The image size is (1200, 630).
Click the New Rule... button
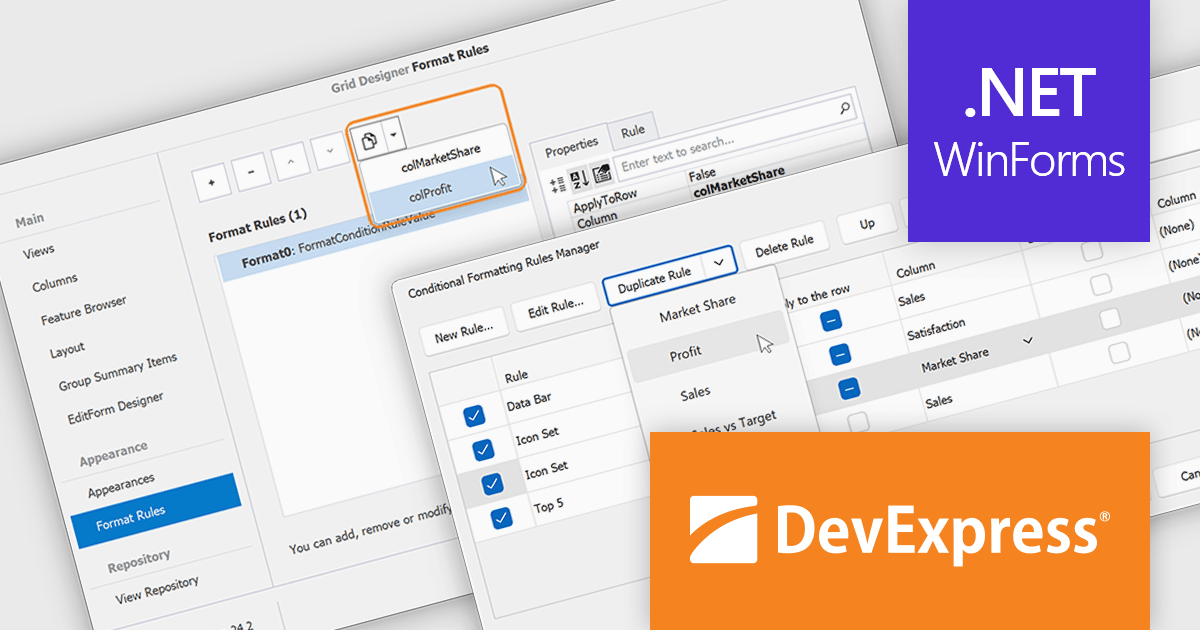point(463,334)
